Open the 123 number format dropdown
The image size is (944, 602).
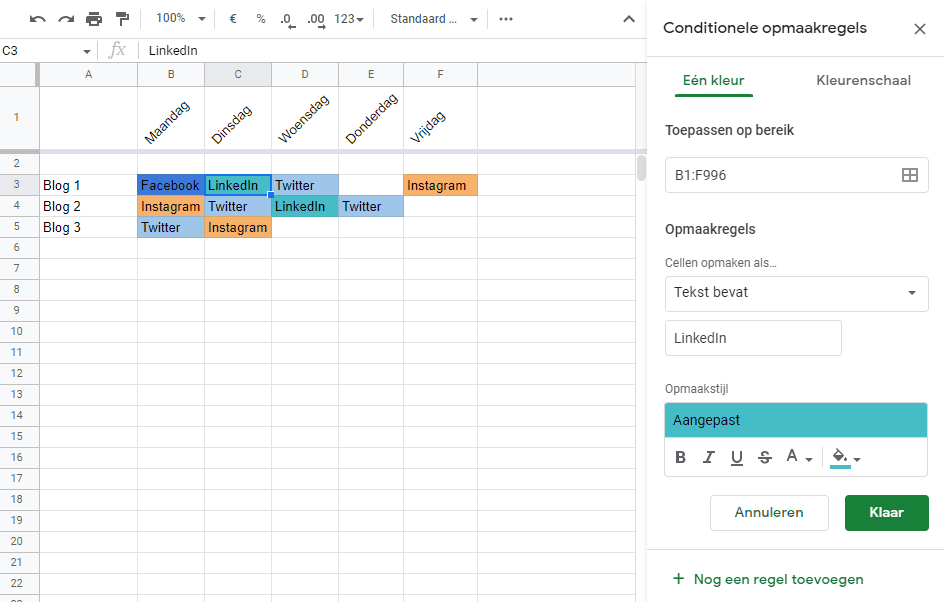346,17
